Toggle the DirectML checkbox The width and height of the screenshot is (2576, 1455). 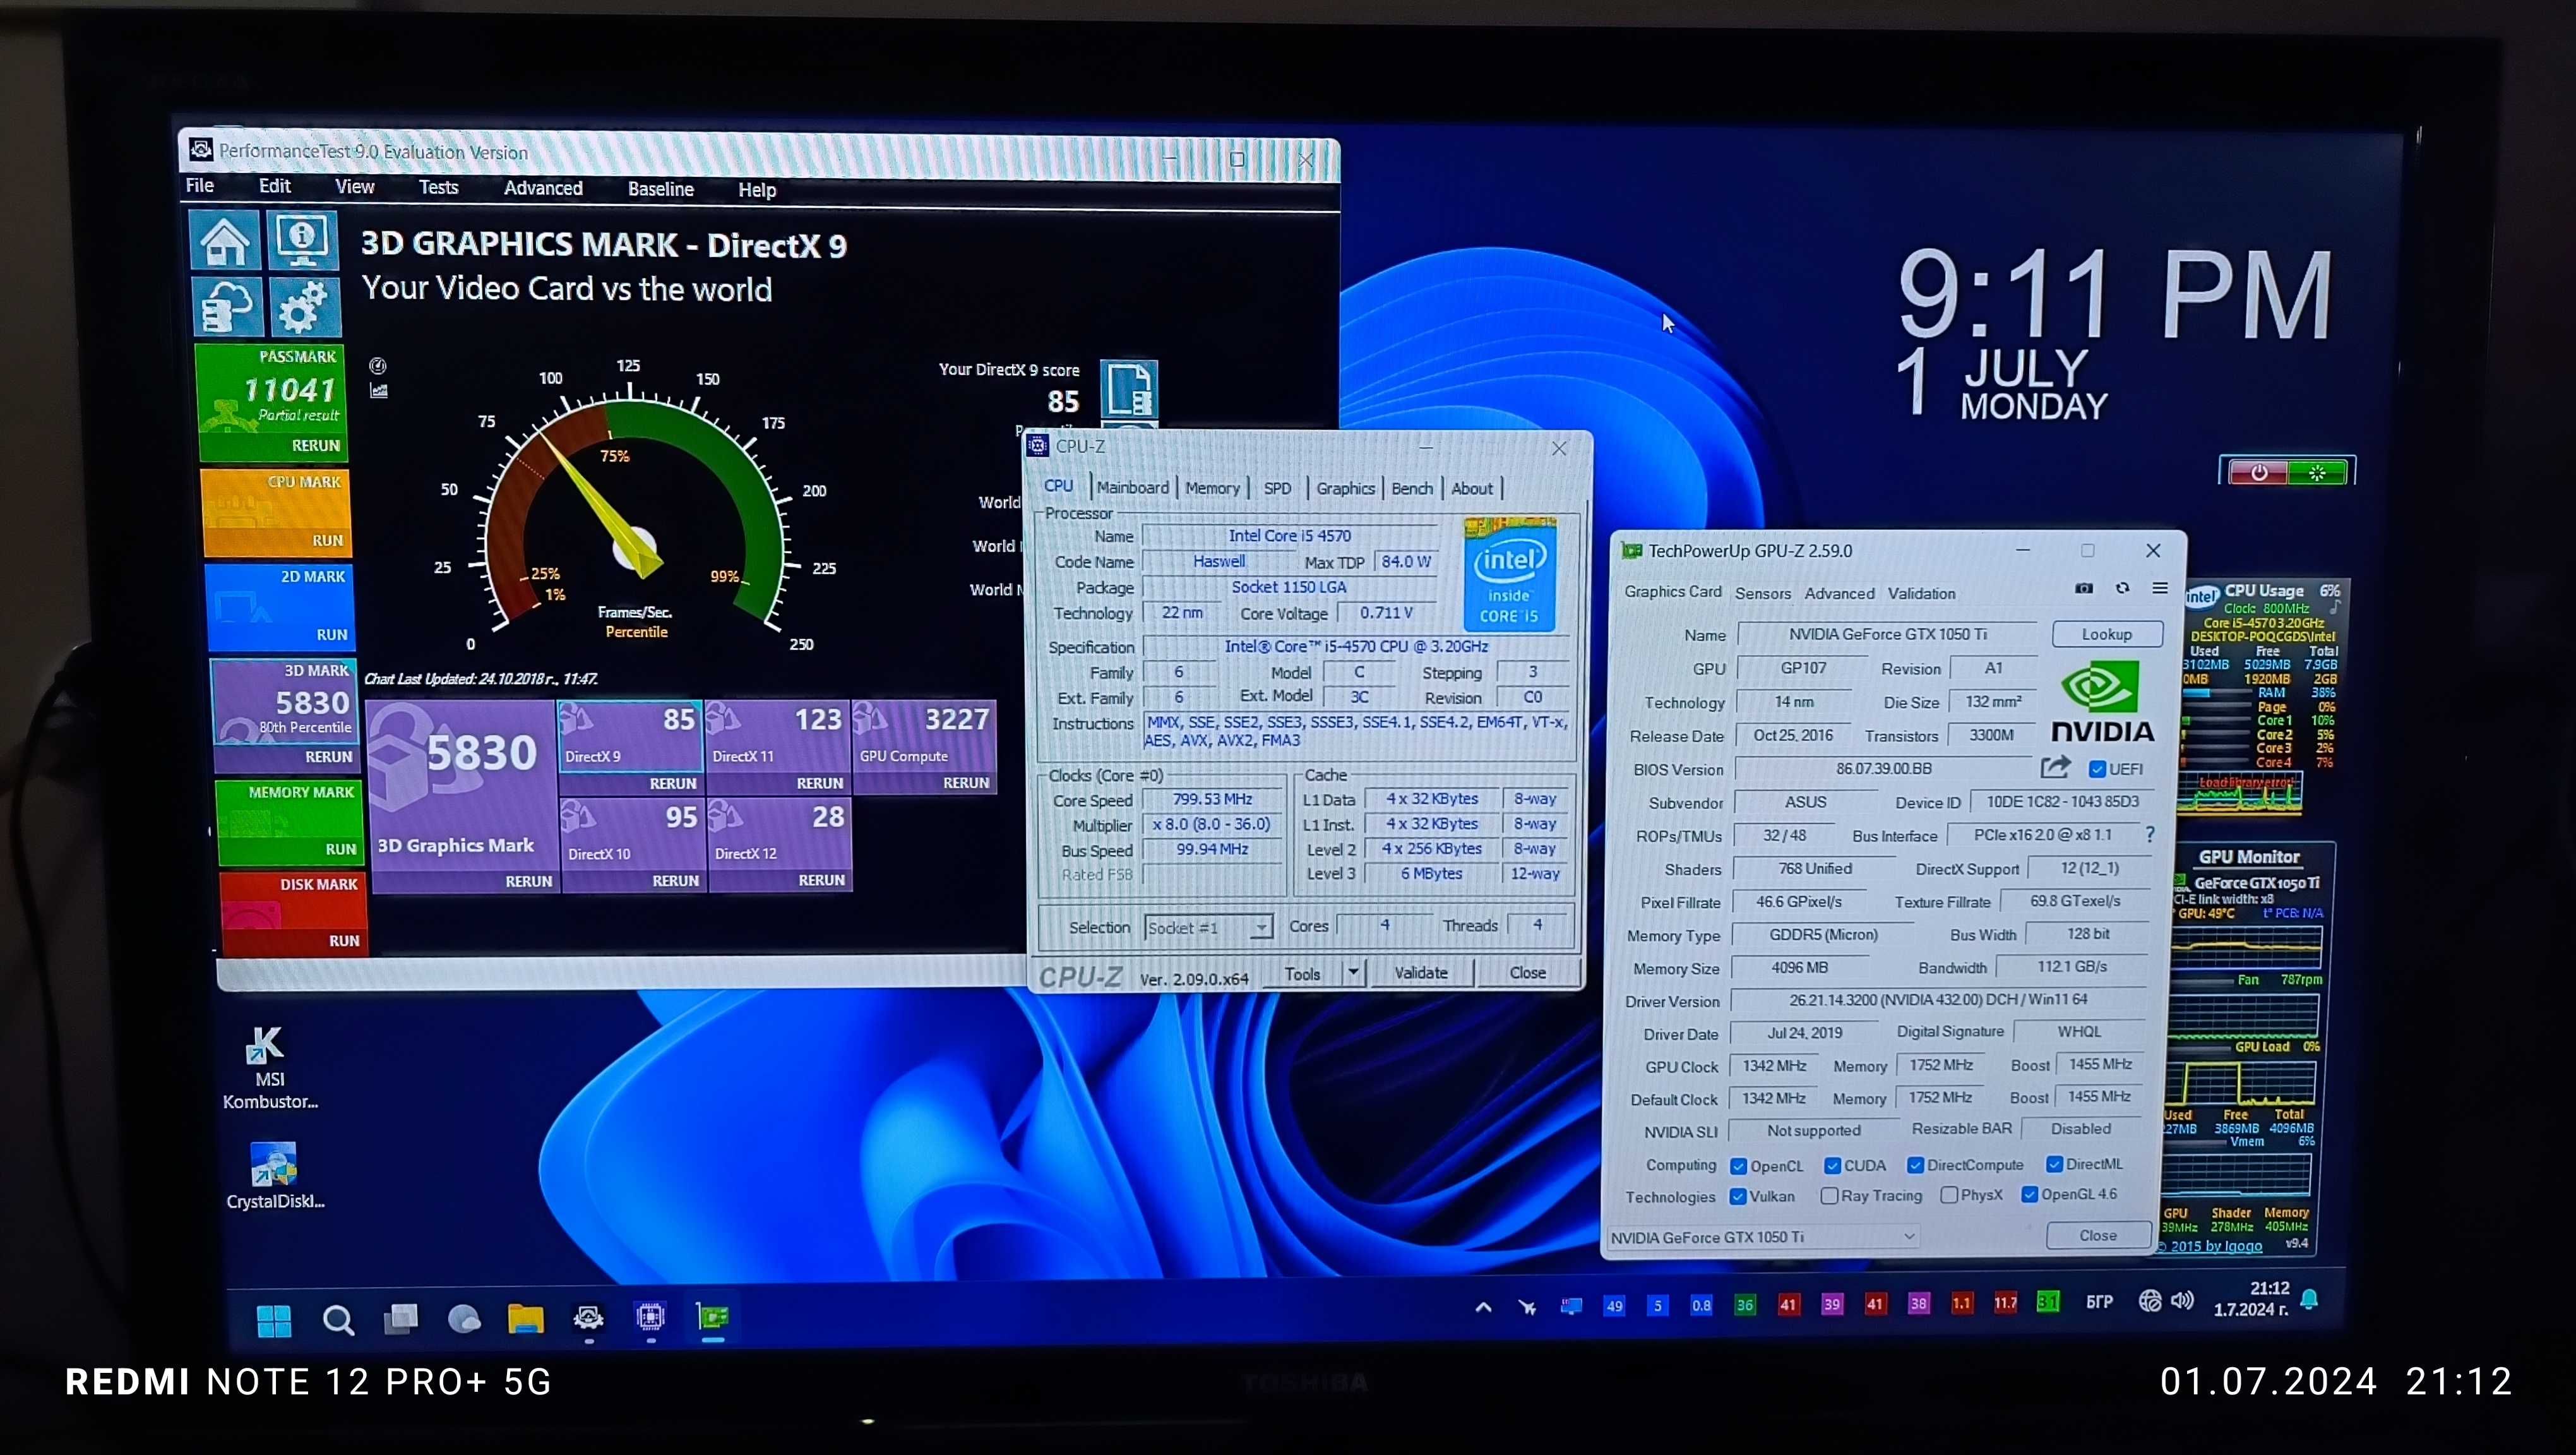pyautogui.click(x=2054, y=1164)
